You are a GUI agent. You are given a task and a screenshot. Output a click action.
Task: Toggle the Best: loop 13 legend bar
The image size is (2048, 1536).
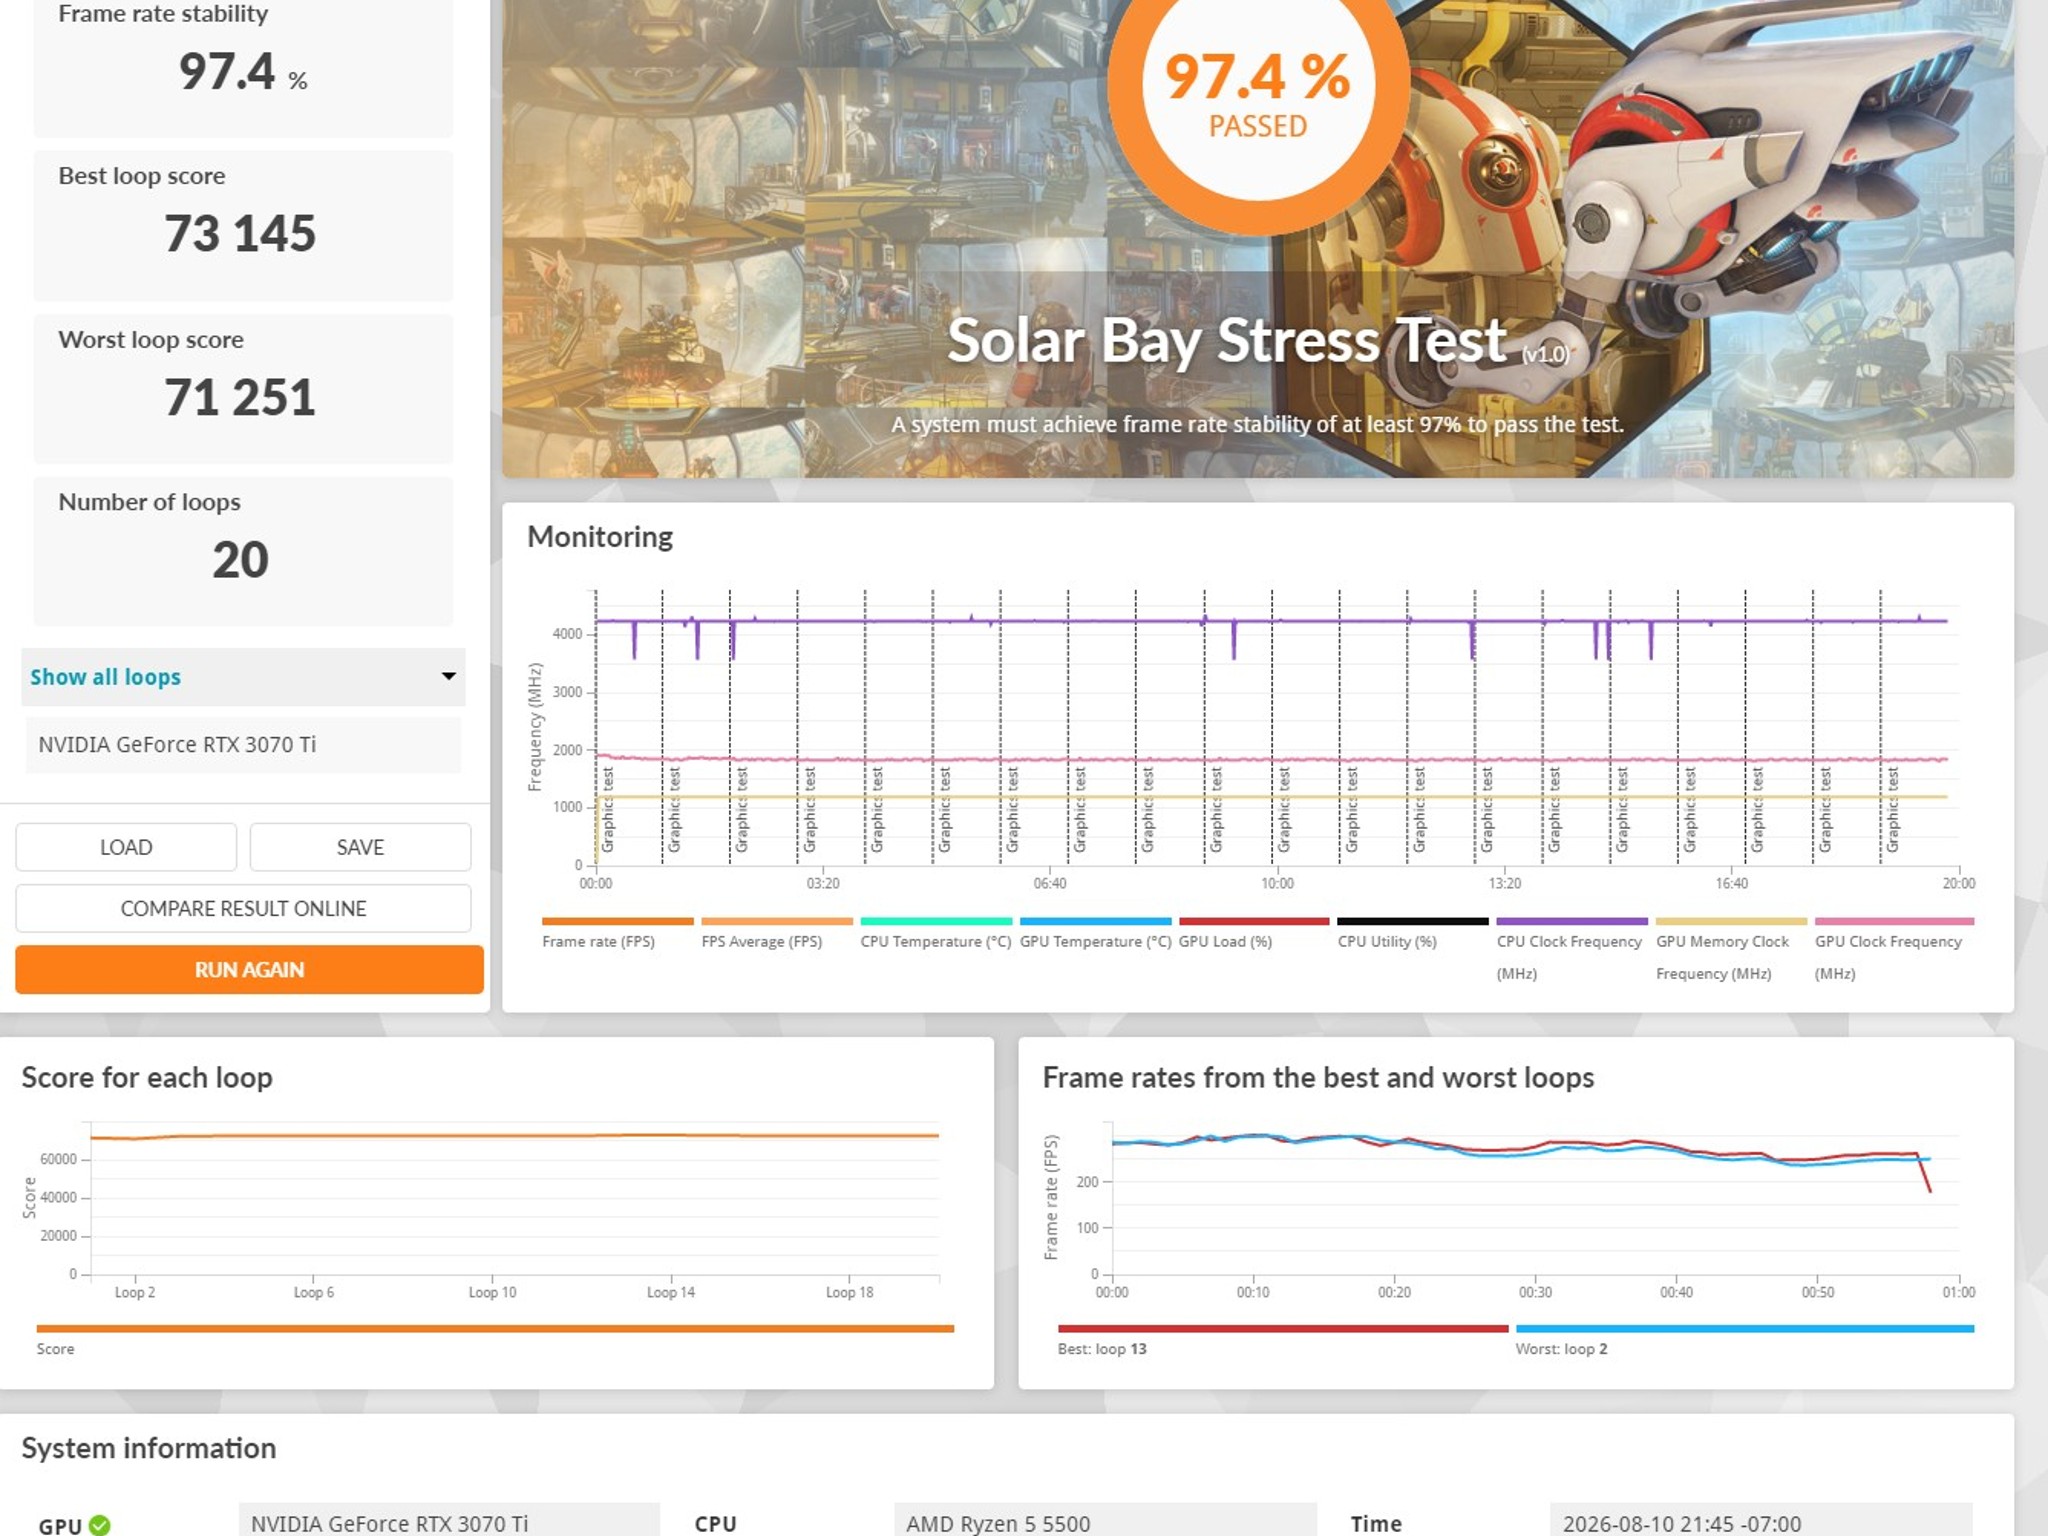click(1283, 1328)
